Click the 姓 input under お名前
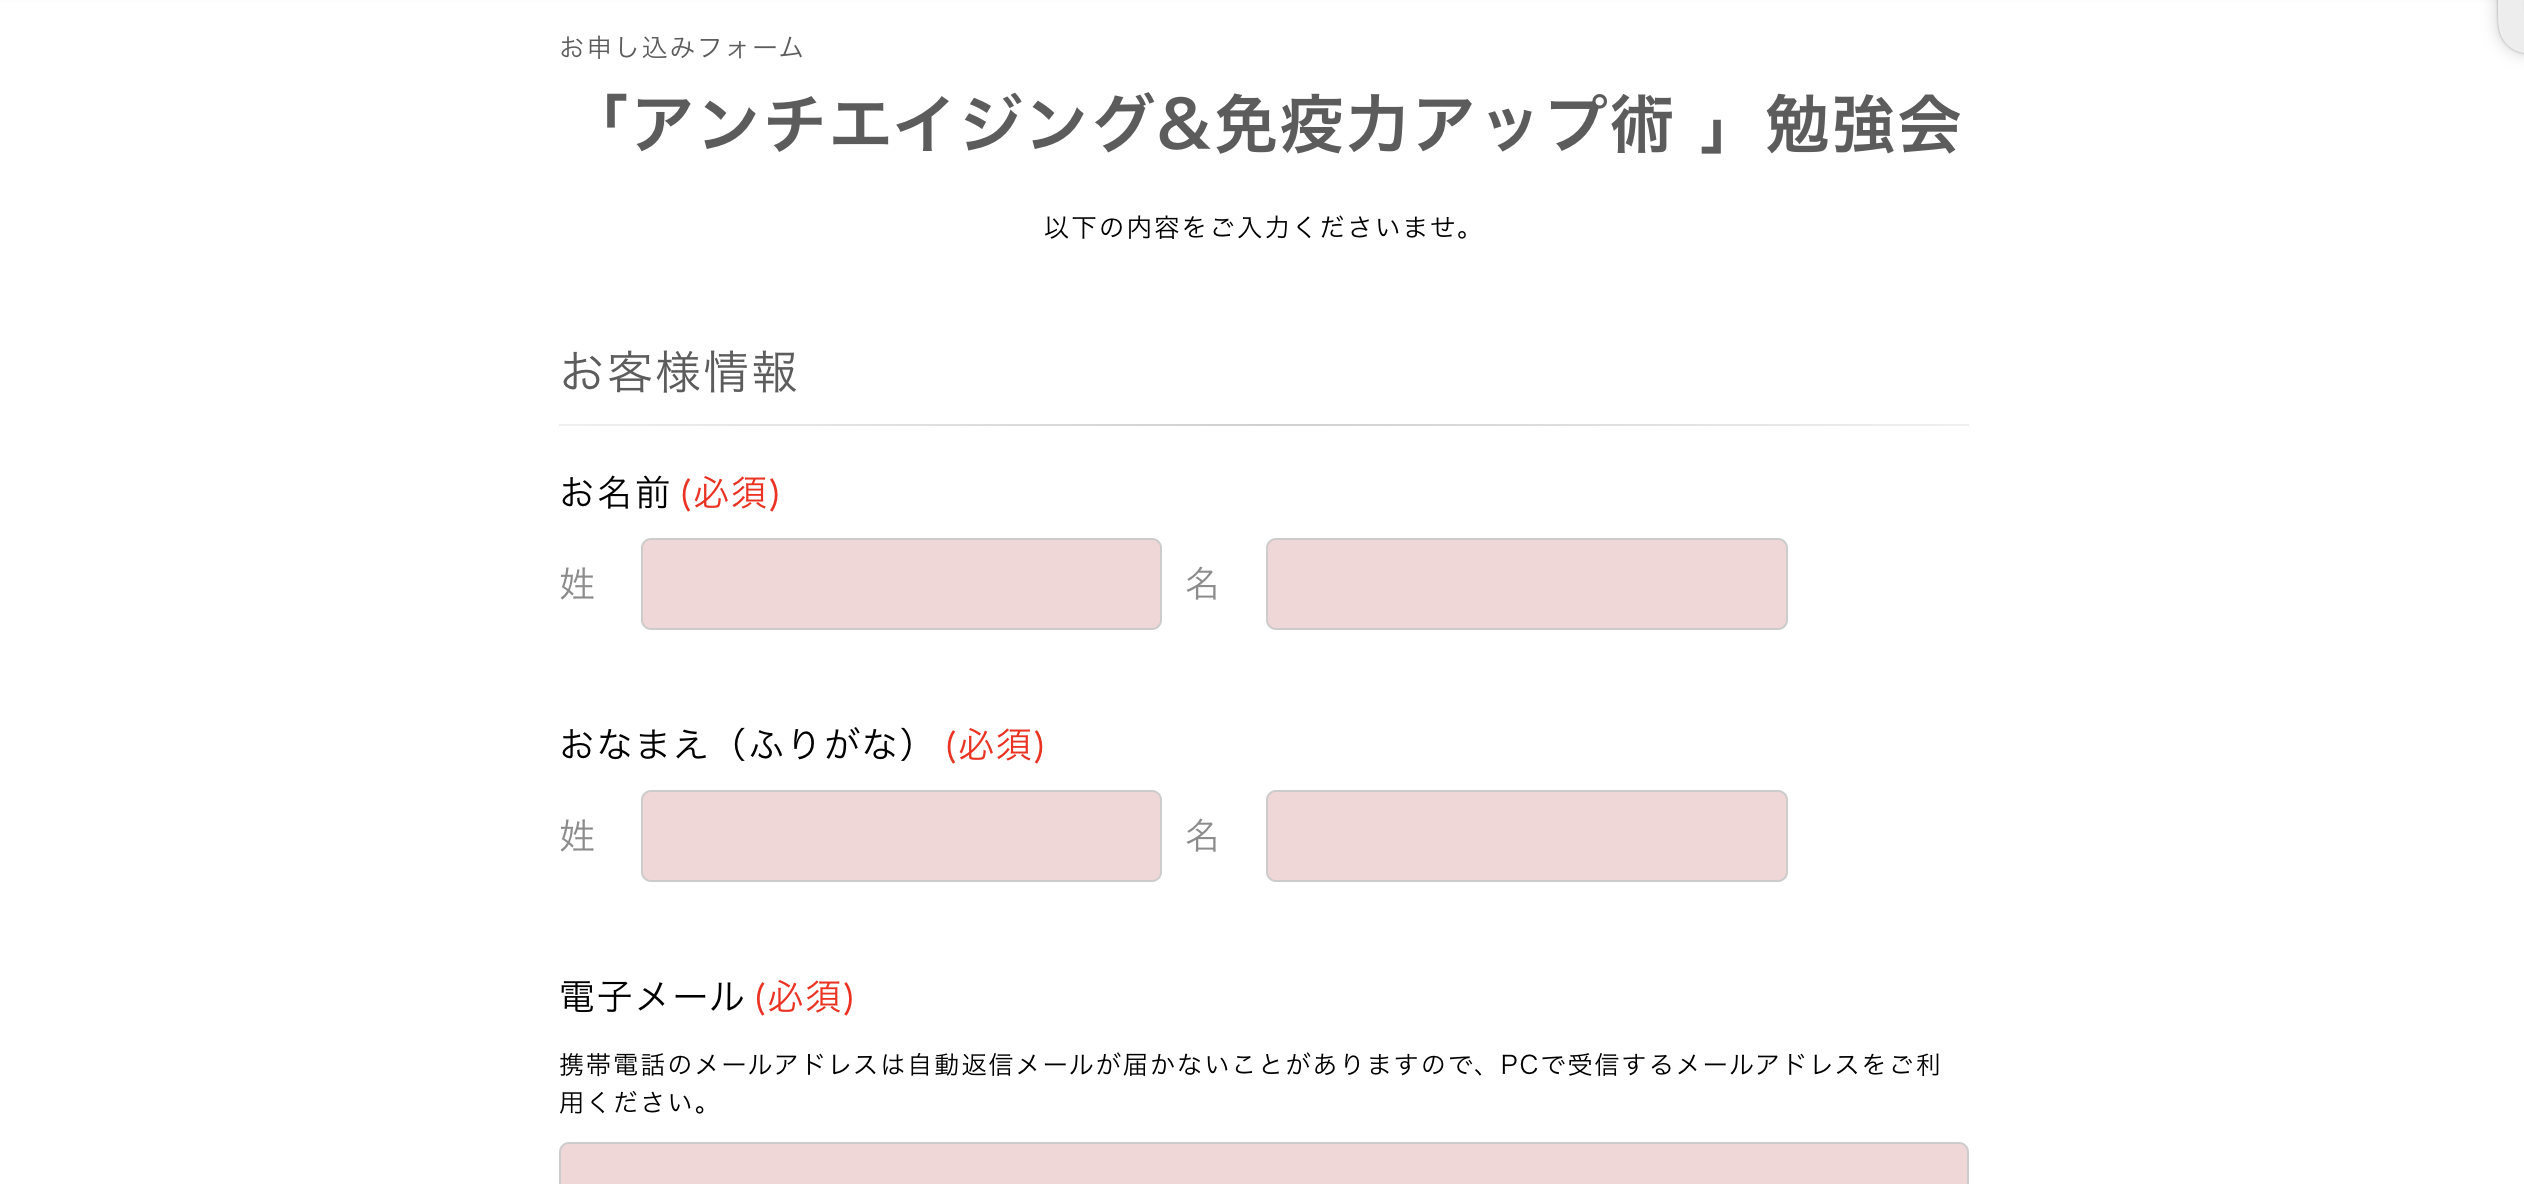The width and height of the screenshot is (2524, 1184). [899, 584]
